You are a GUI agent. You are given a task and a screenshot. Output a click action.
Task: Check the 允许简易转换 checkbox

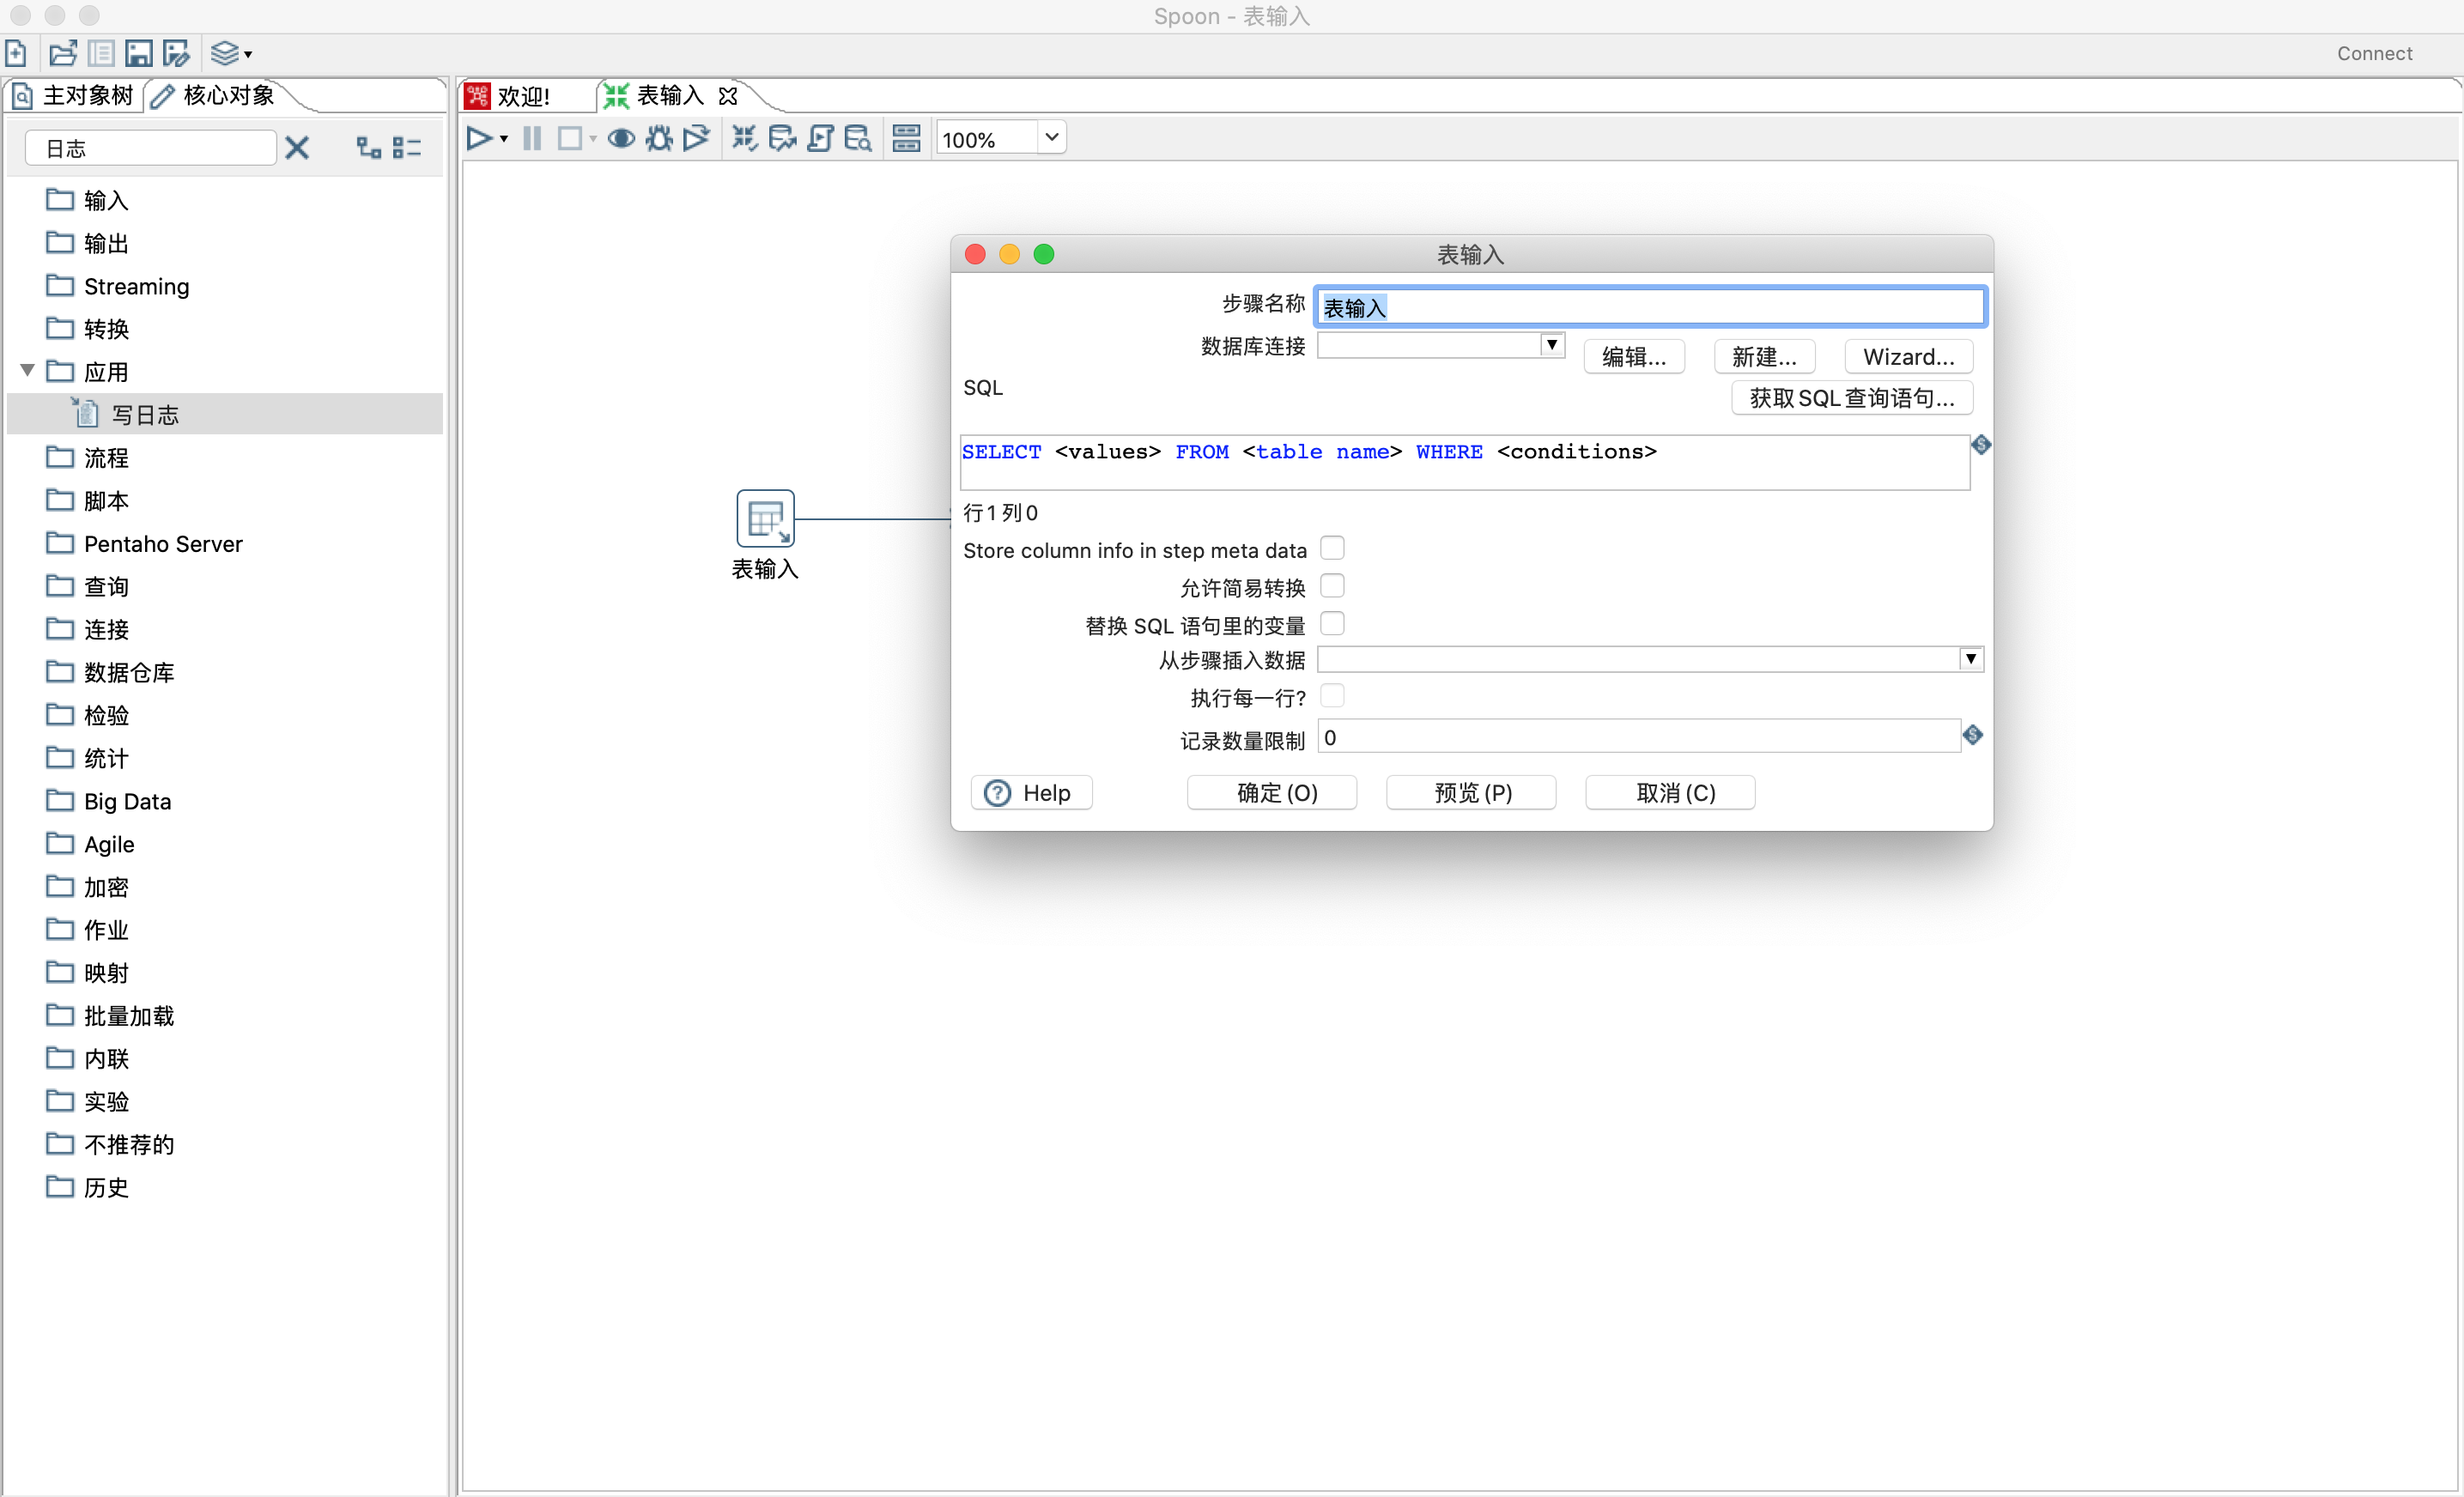(1332, 586)
